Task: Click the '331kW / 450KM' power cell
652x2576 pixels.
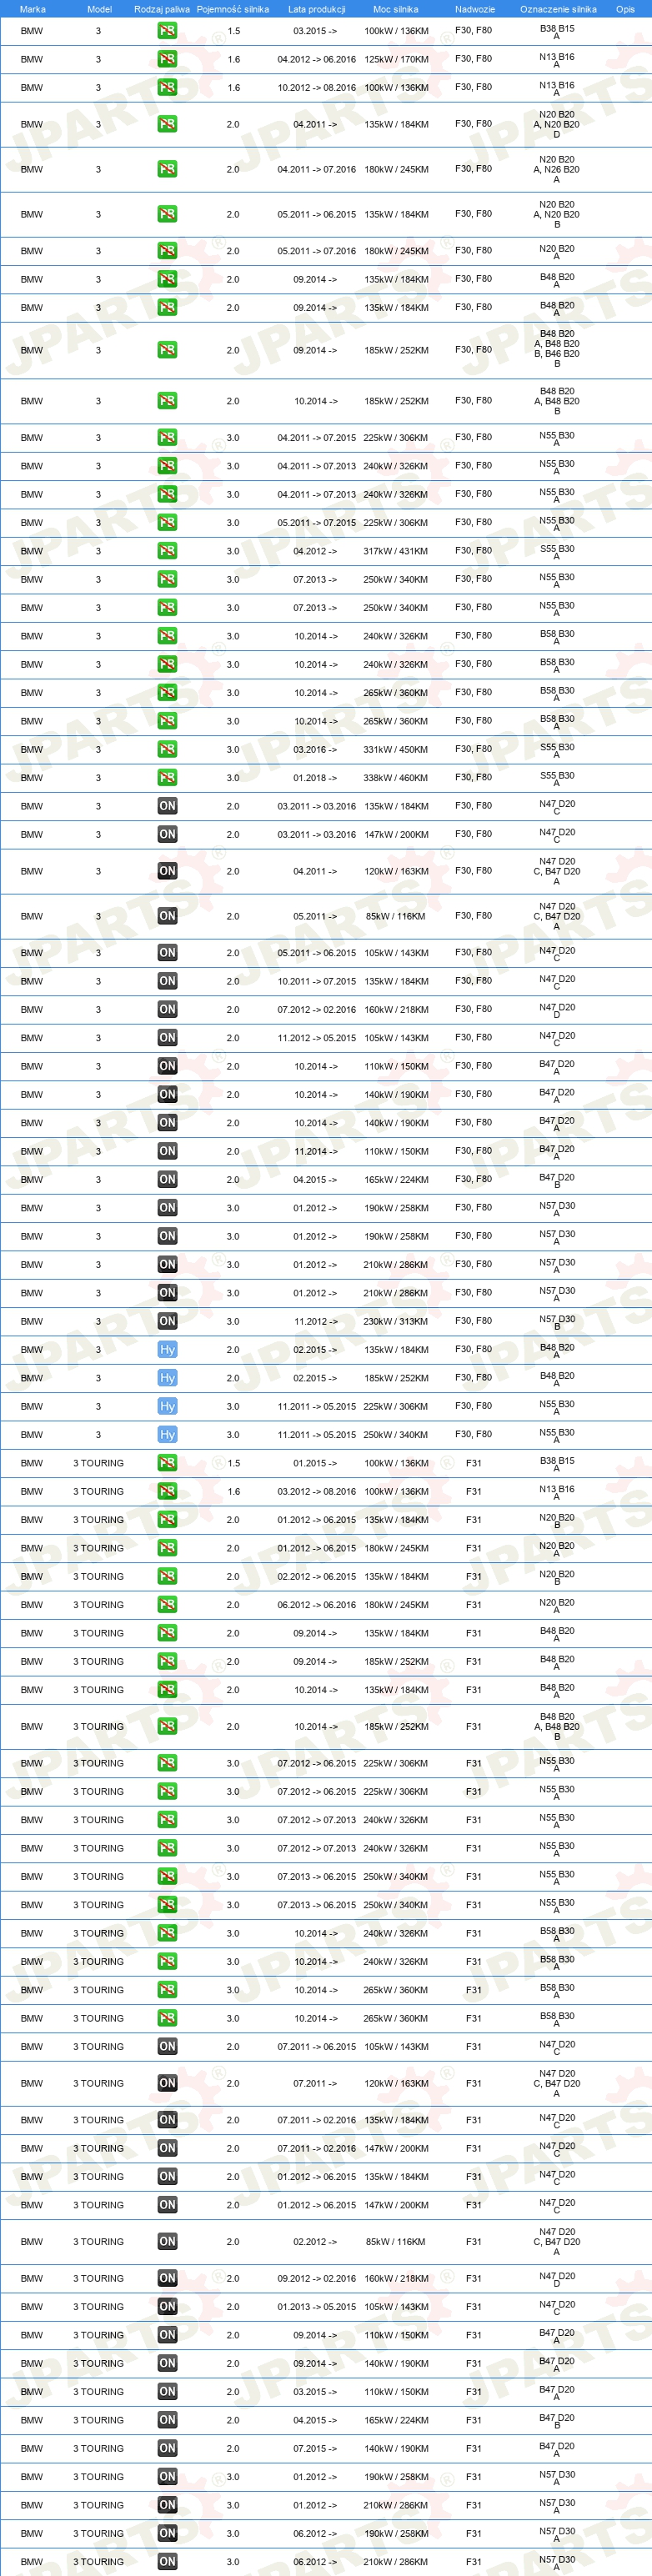Action: coord(396,749)
